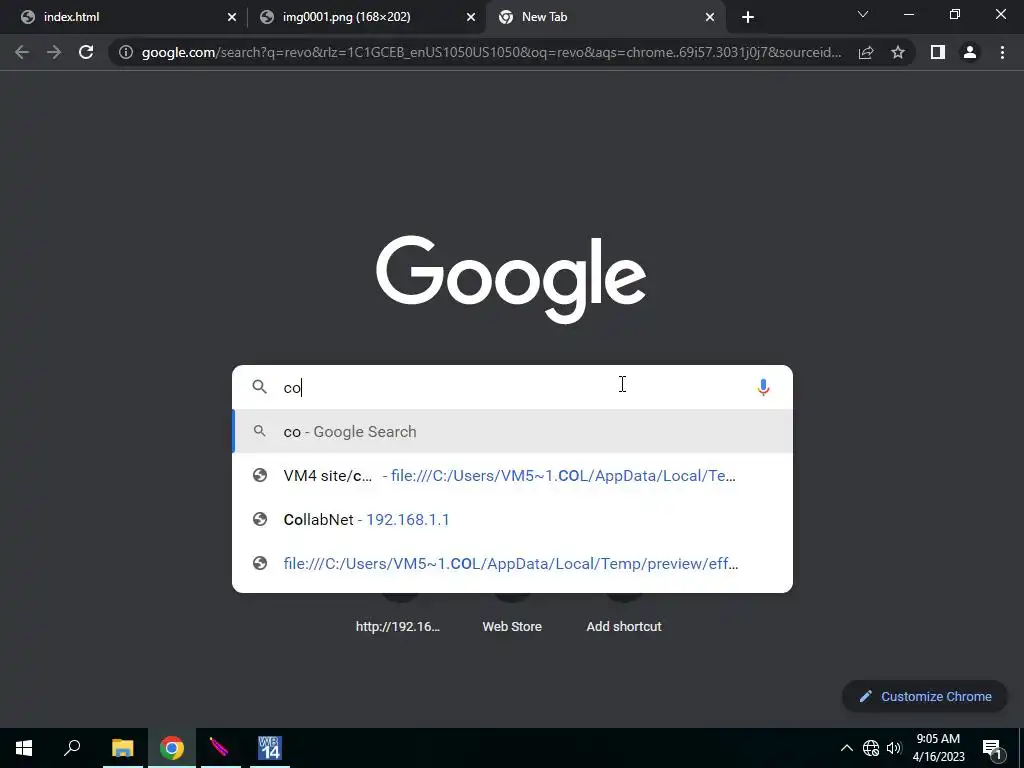Reload the current page
Viewport: 1024px width, 768px height.
[86, 52]
